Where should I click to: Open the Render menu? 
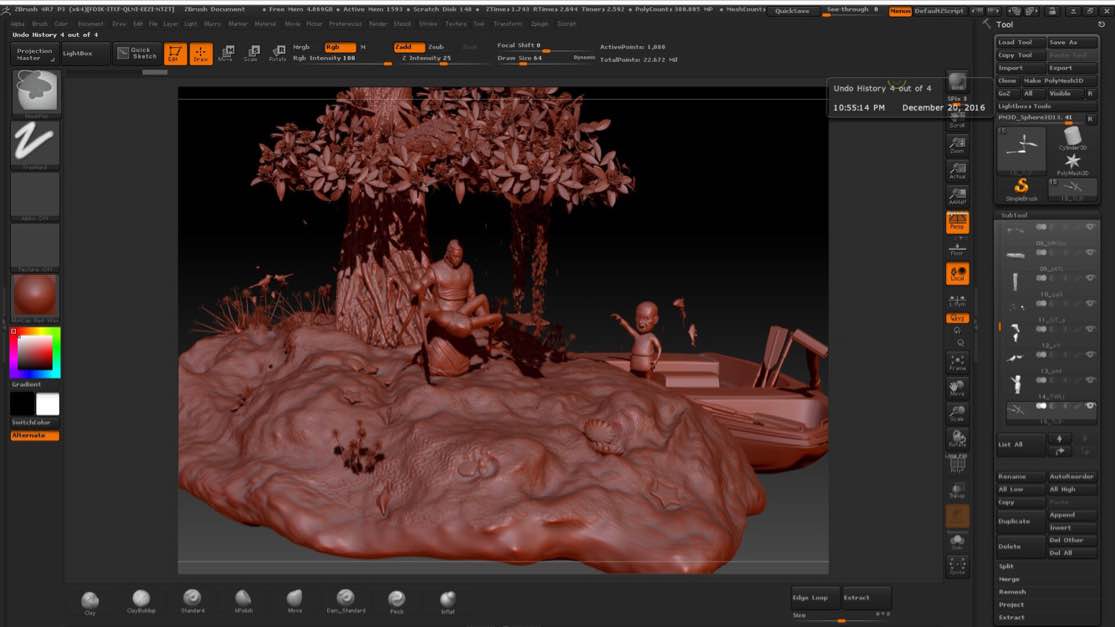pyautogui.click(x=378, y=23)
